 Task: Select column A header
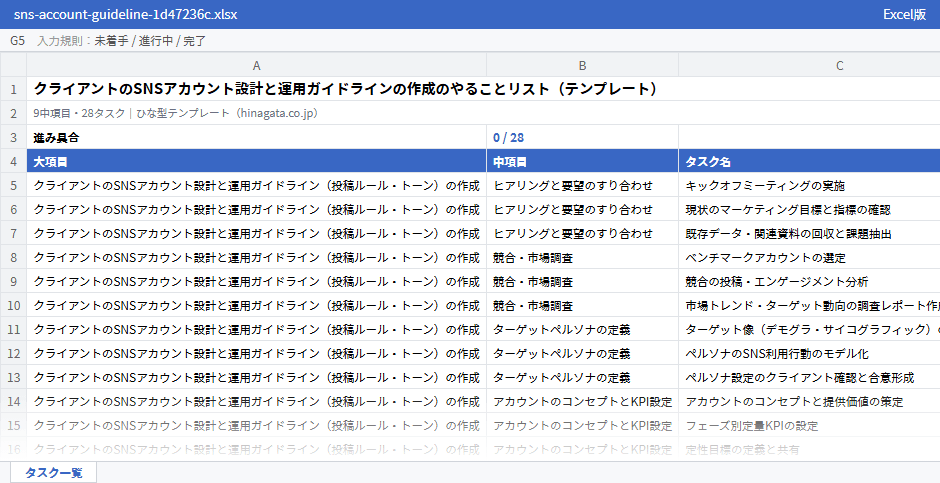point(257,65)
